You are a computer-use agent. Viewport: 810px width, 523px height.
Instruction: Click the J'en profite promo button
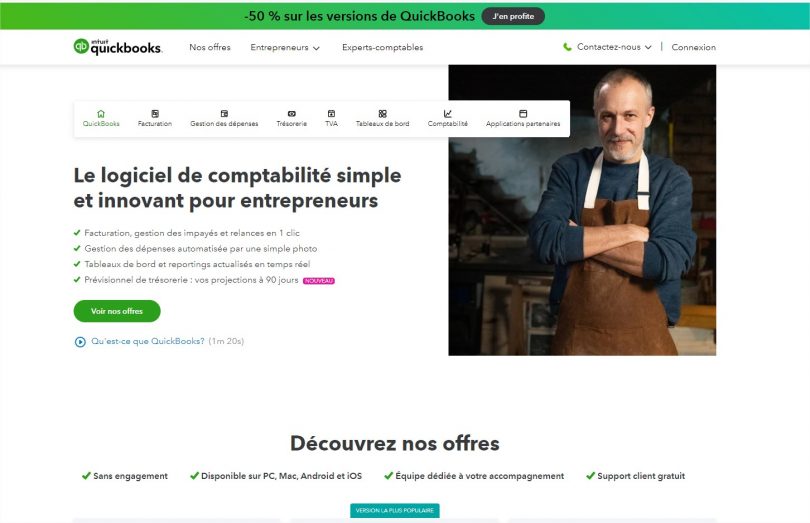pyautogui.click(x=513, y=16)
